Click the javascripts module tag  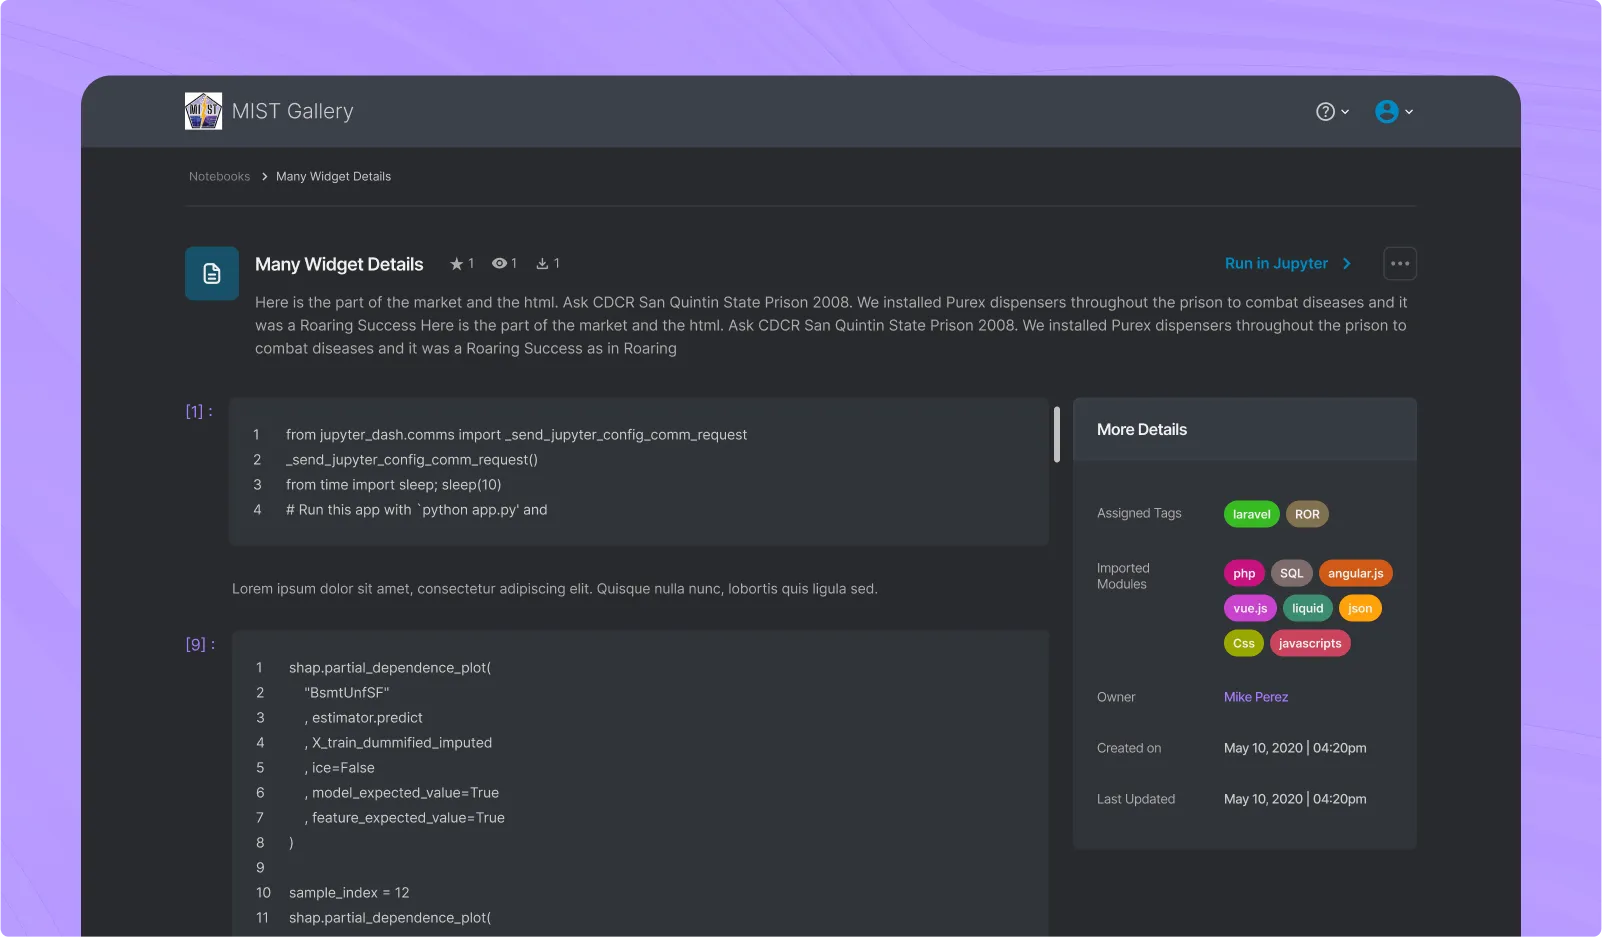[1310, 643]
